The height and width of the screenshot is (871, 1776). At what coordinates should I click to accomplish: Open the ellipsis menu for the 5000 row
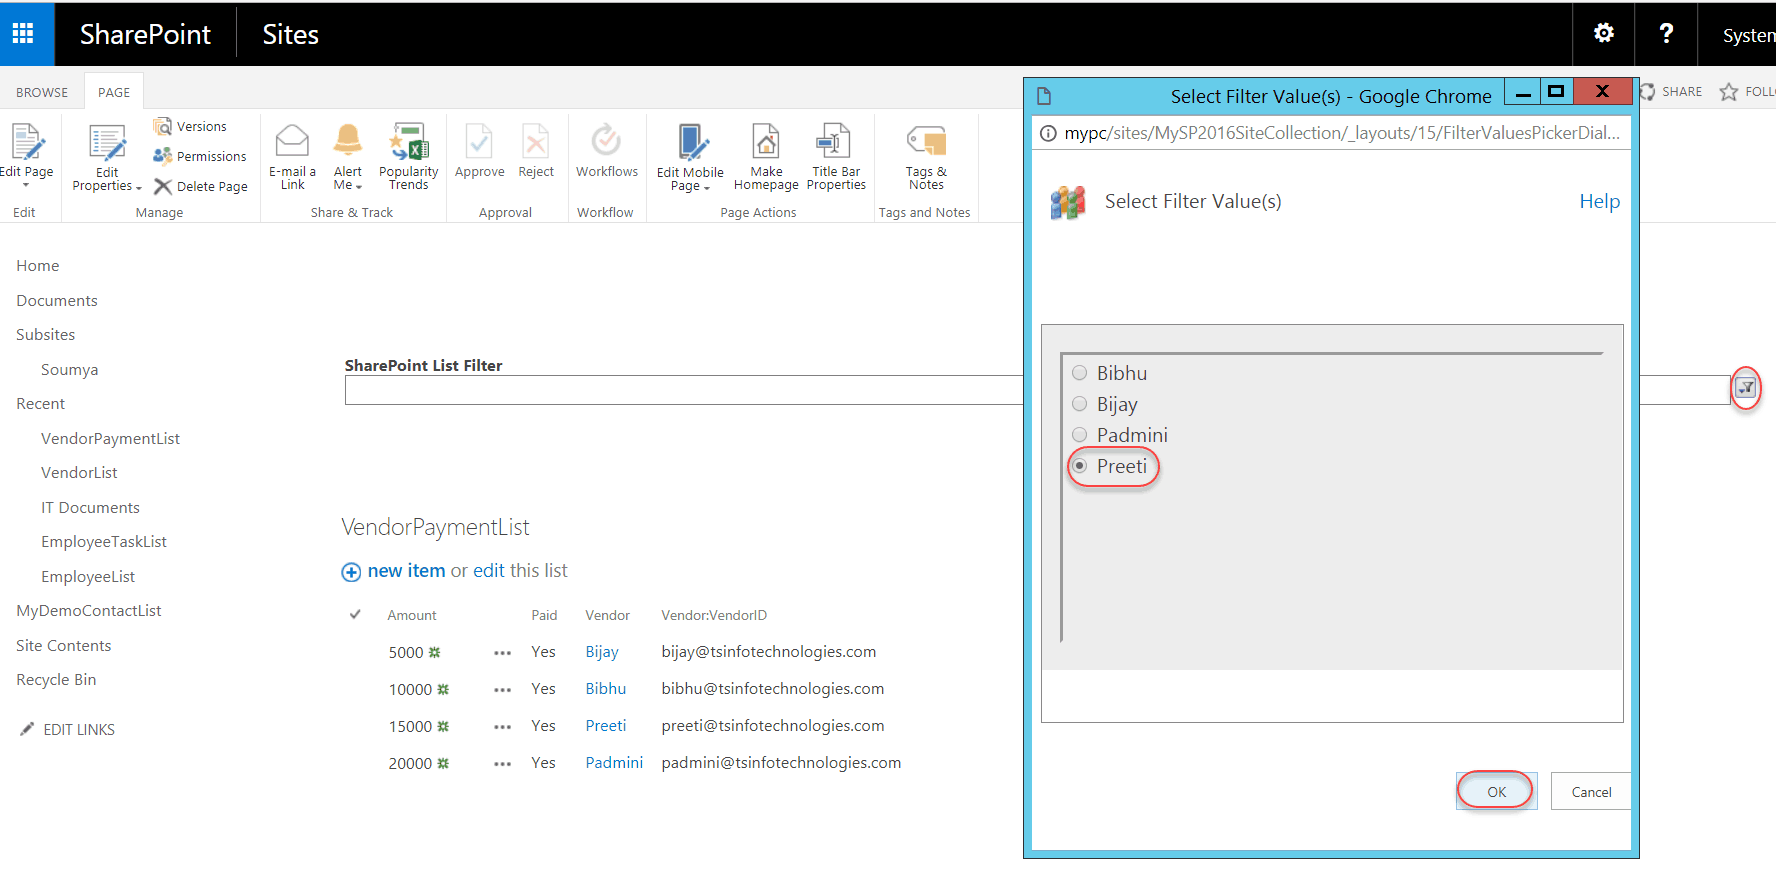pos(502,653)
